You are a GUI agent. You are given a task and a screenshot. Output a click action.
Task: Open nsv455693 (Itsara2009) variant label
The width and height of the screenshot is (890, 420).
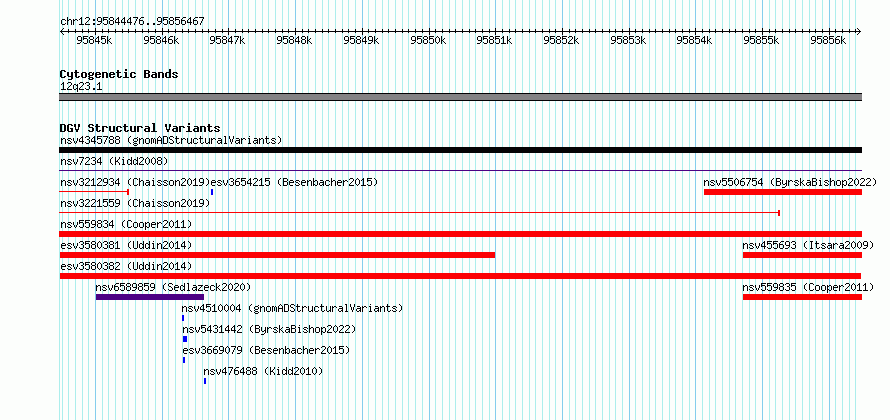point(808,245)
